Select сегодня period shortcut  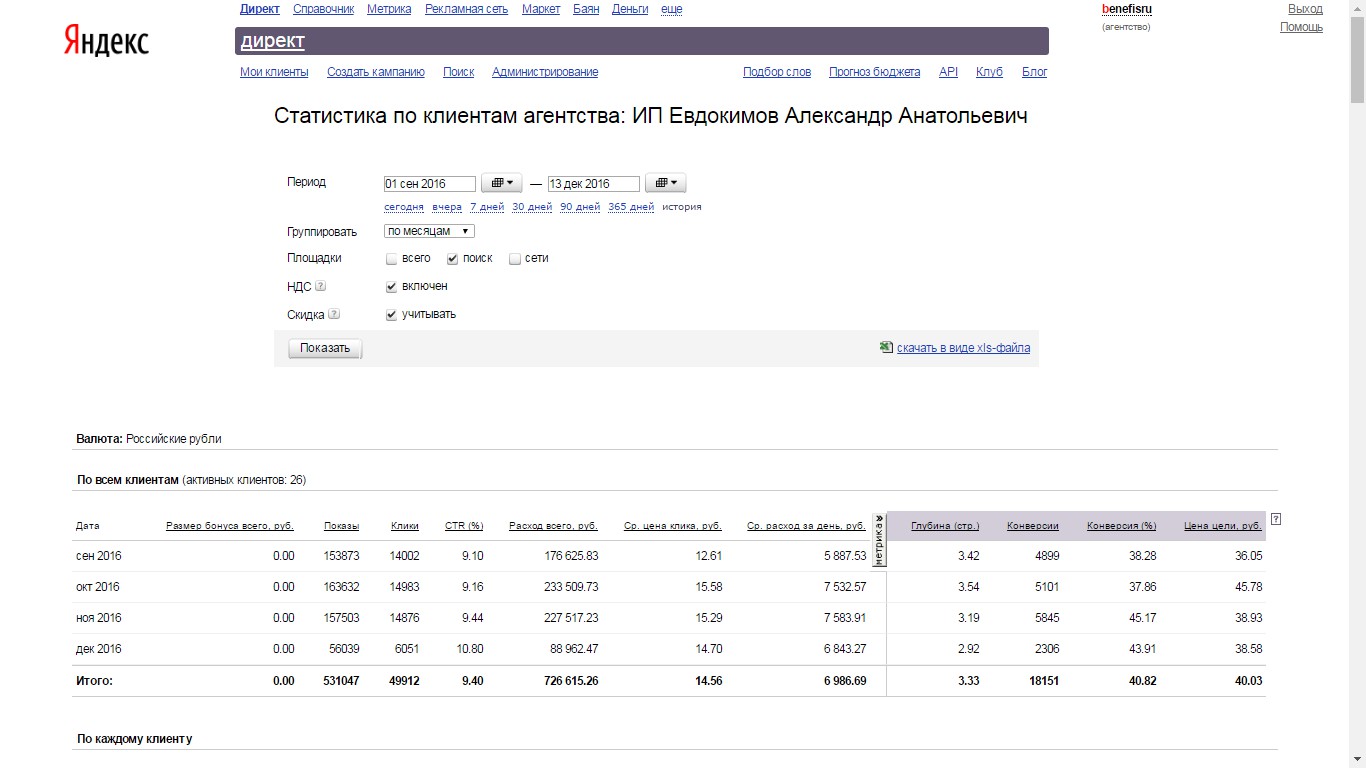click(x=404, y=207)
